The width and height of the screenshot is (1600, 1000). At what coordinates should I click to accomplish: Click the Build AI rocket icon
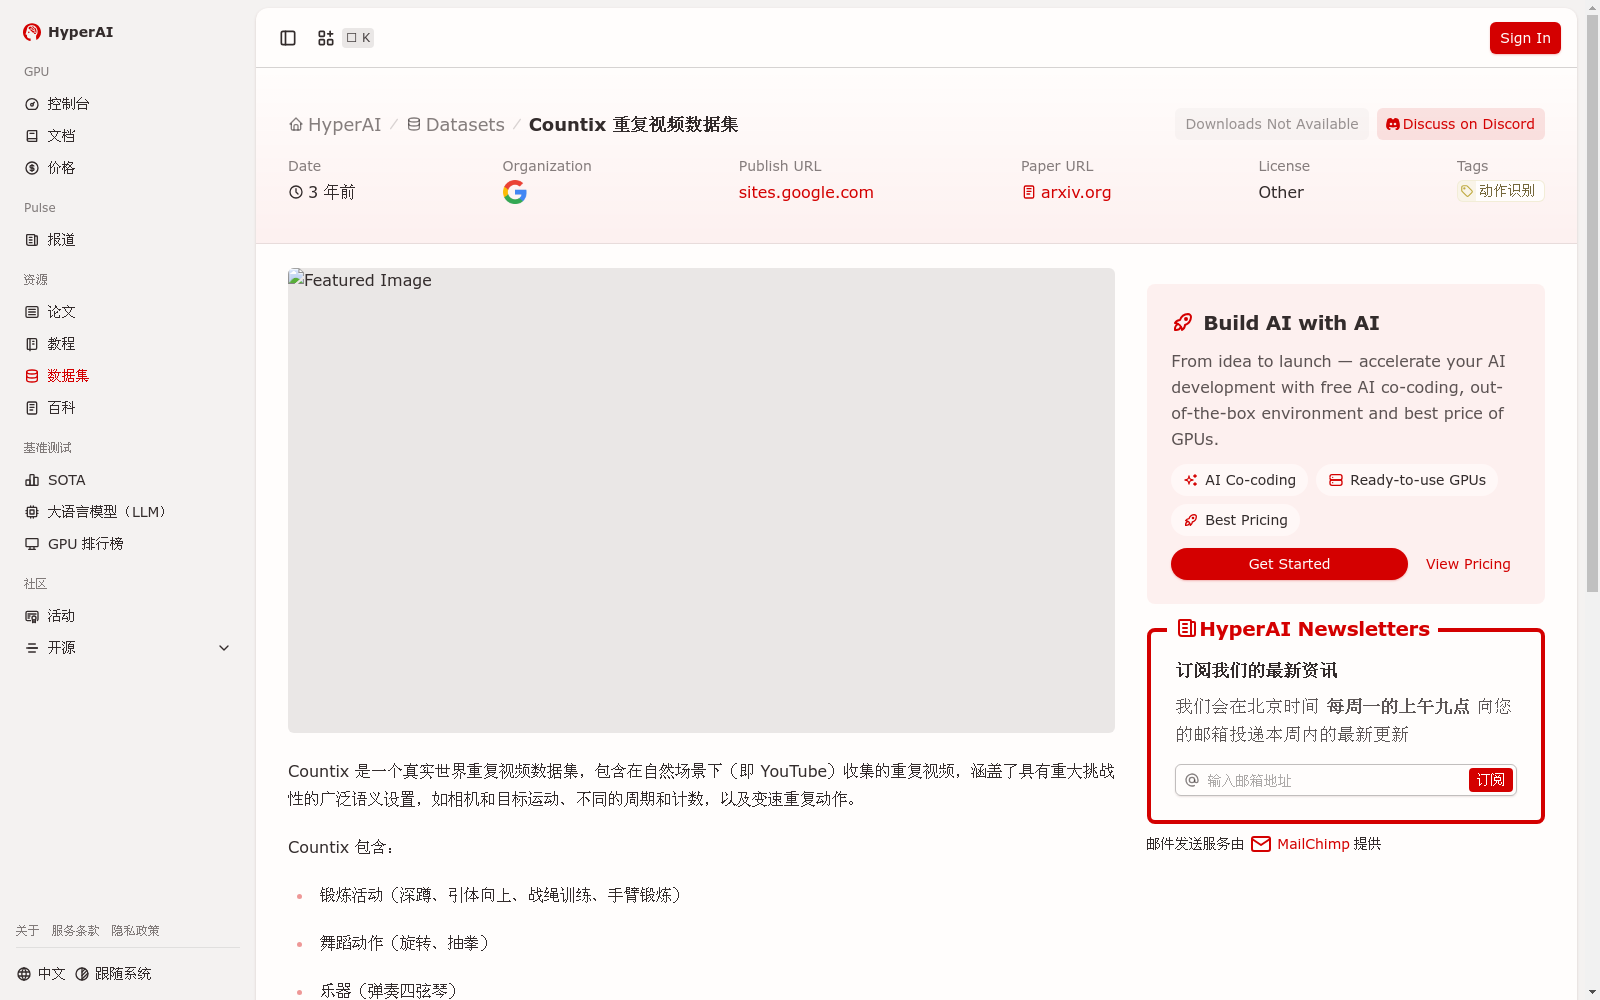(1183, 323)
